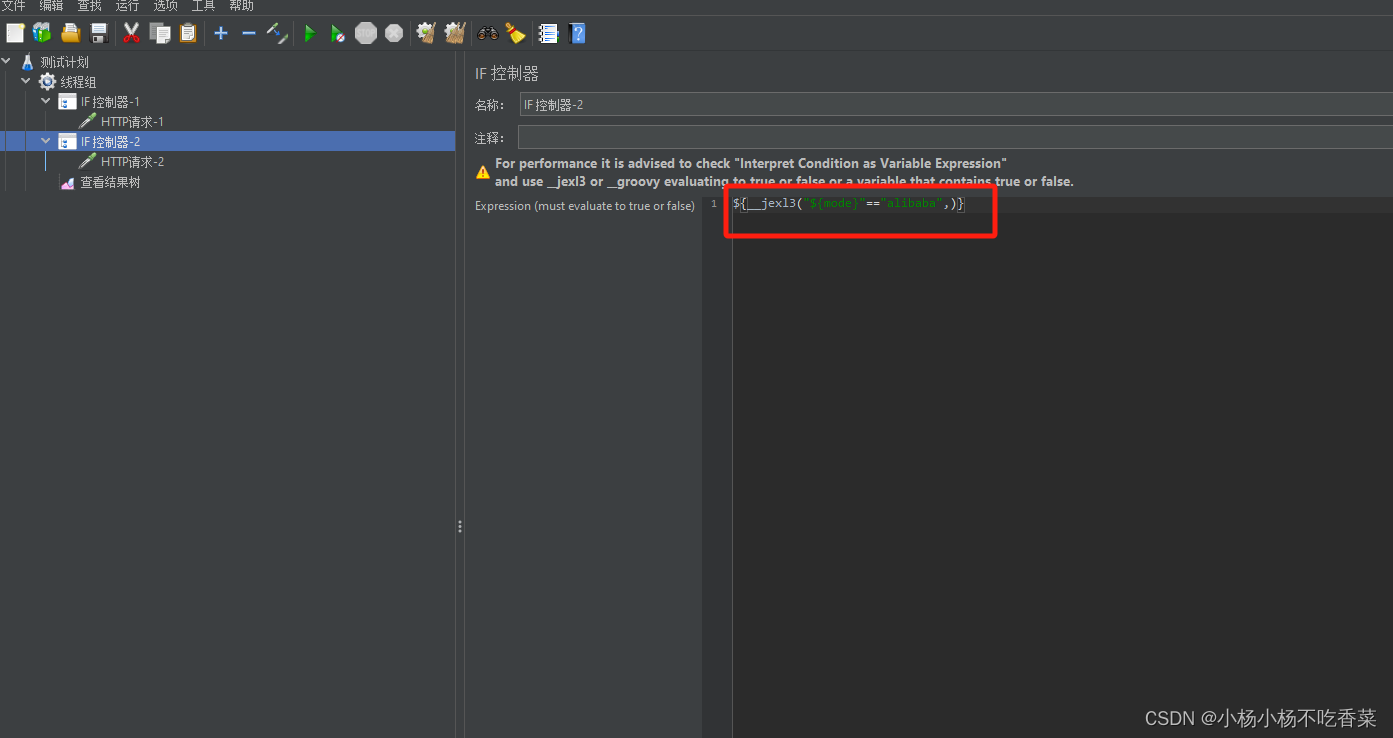Save the test plan with floppy icon
1393x738 pixels.
point(98,33)
